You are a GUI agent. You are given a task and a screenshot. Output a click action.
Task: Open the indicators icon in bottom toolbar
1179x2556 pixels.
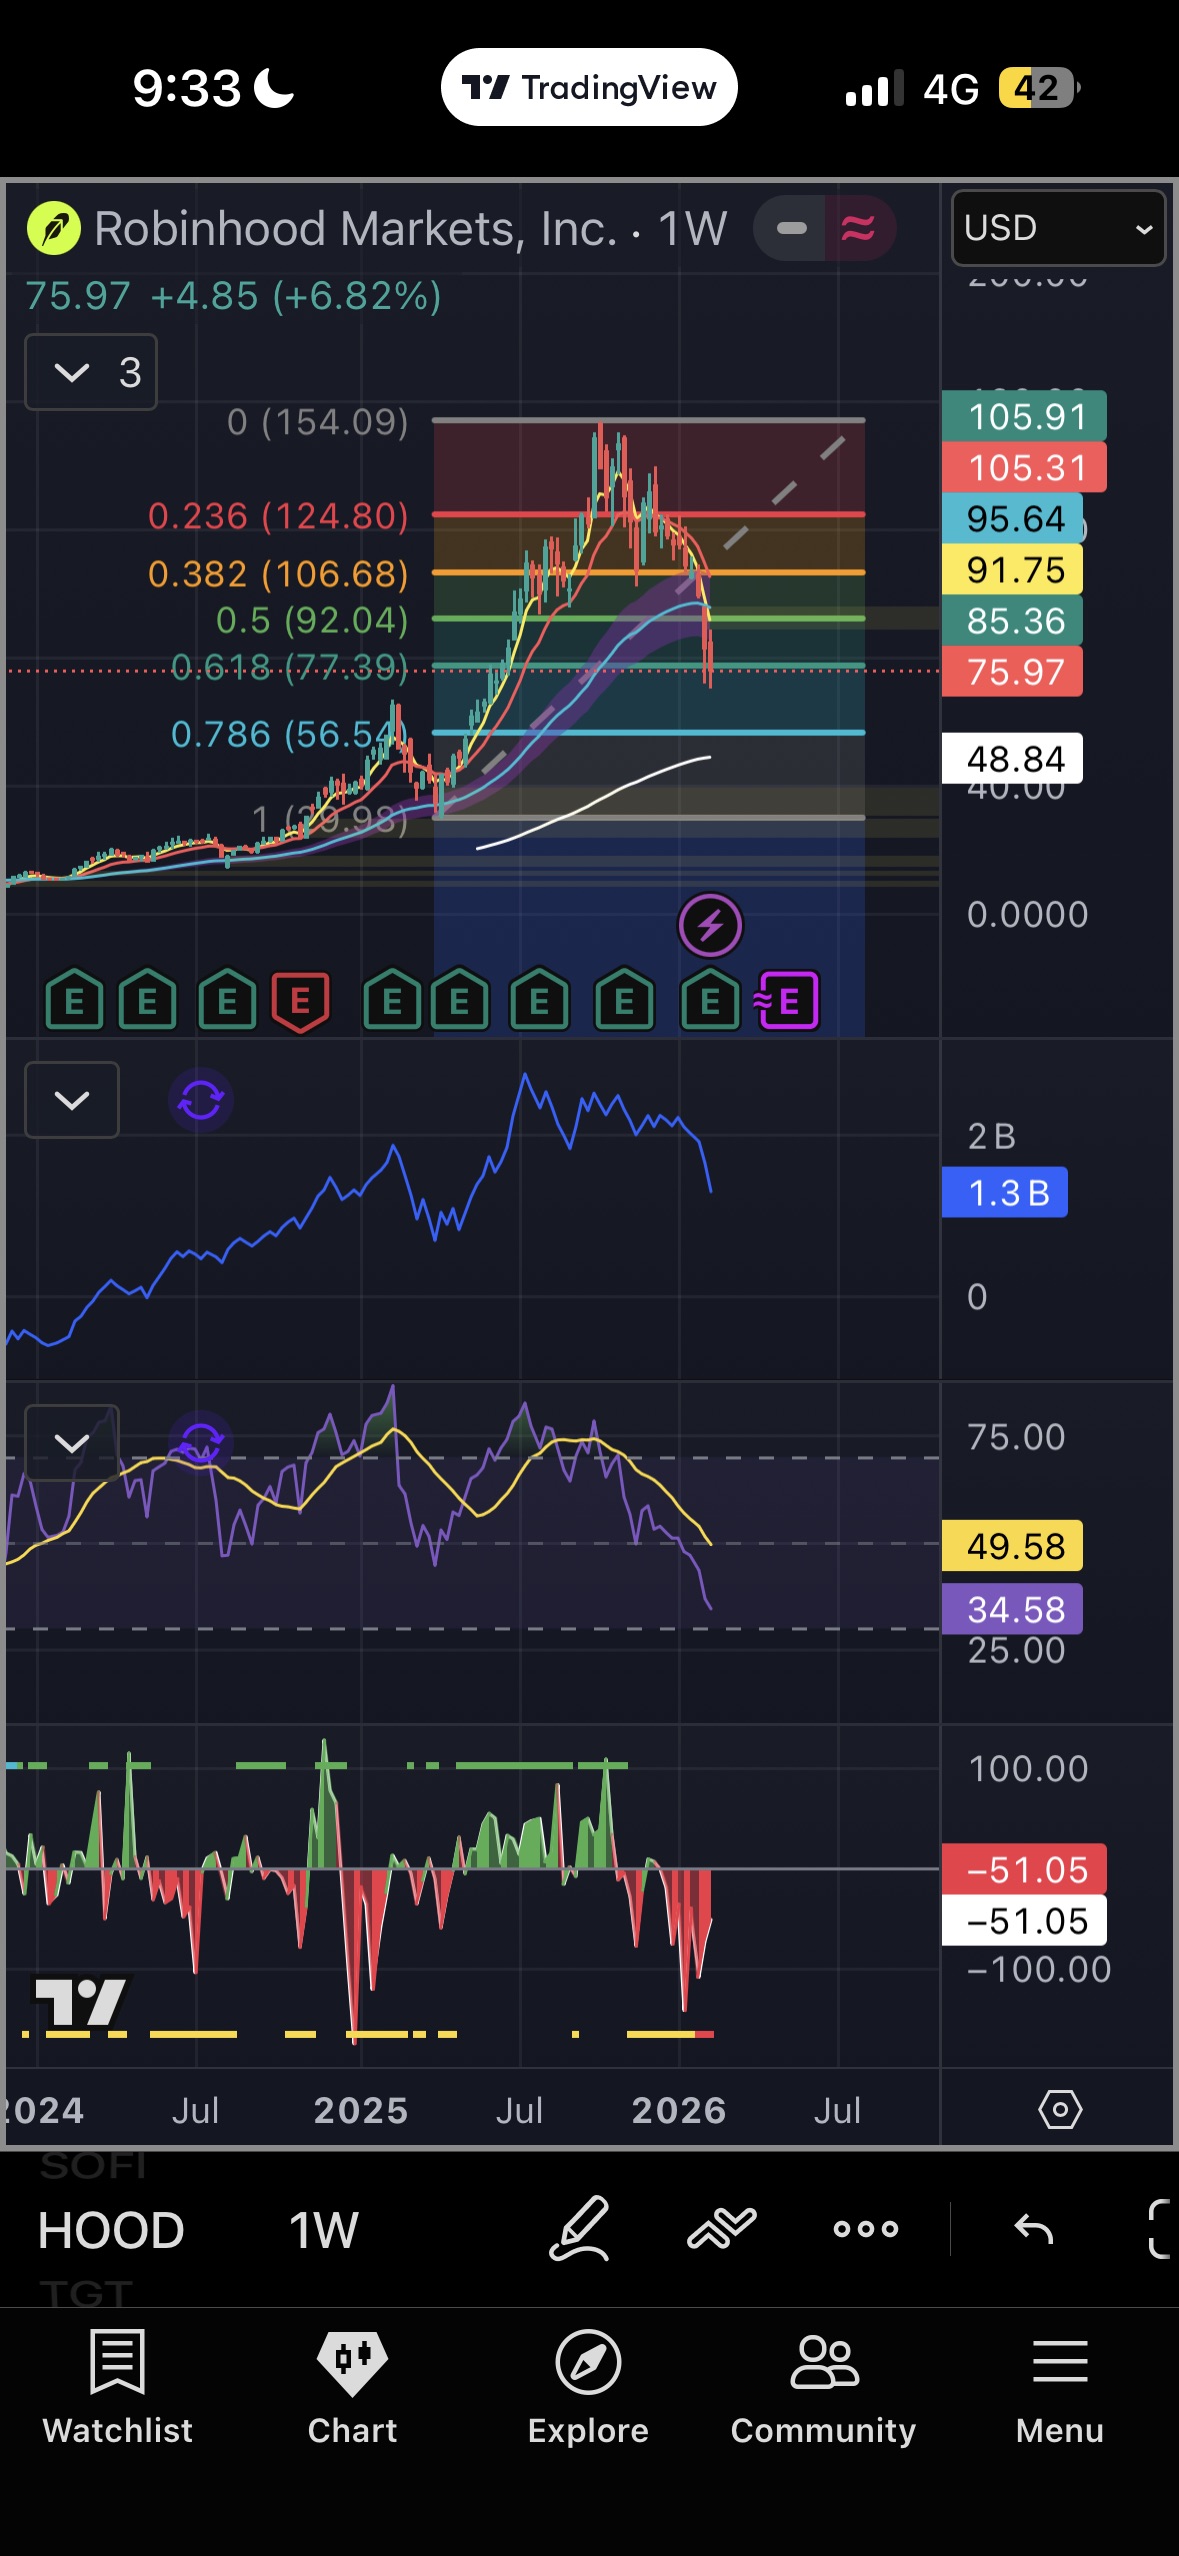[721, 2228]
